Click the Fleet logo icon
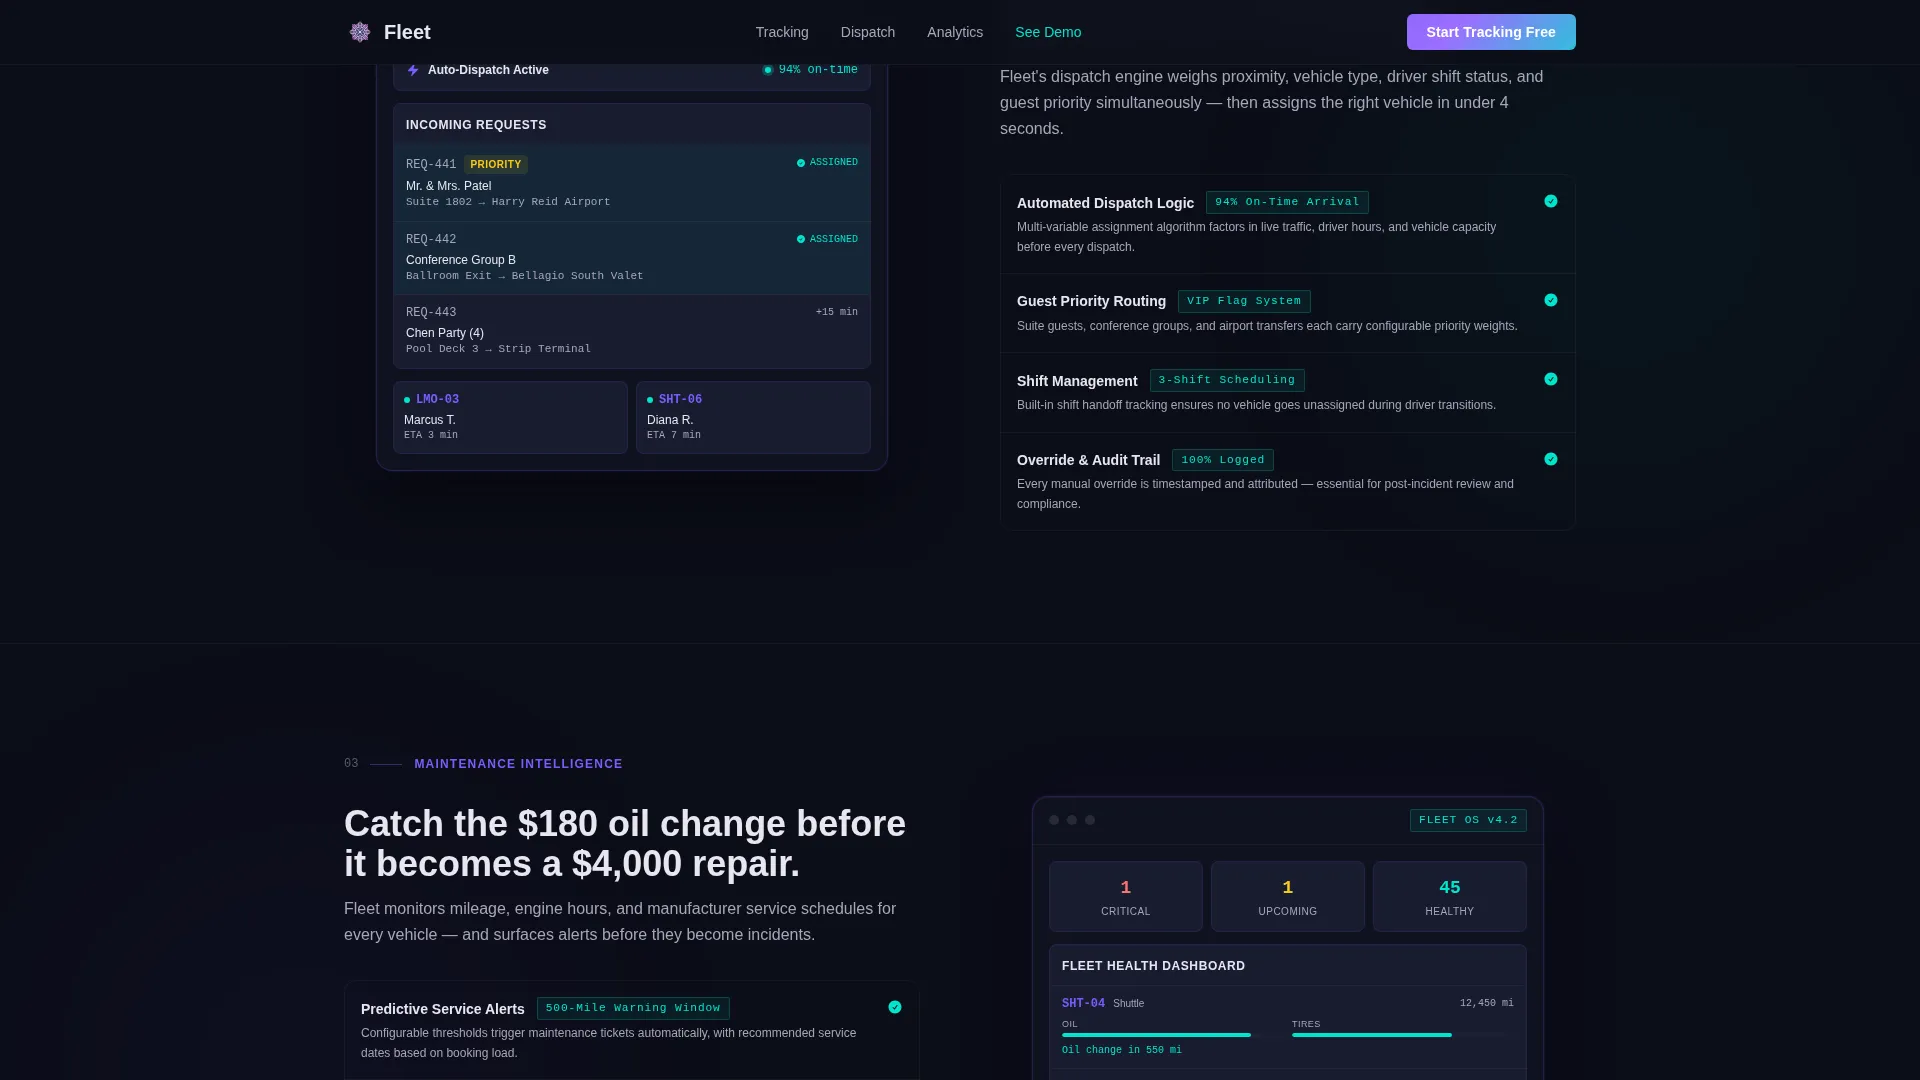The height and width of the screenshot is (1080, 1920). [x=360, y=32]
